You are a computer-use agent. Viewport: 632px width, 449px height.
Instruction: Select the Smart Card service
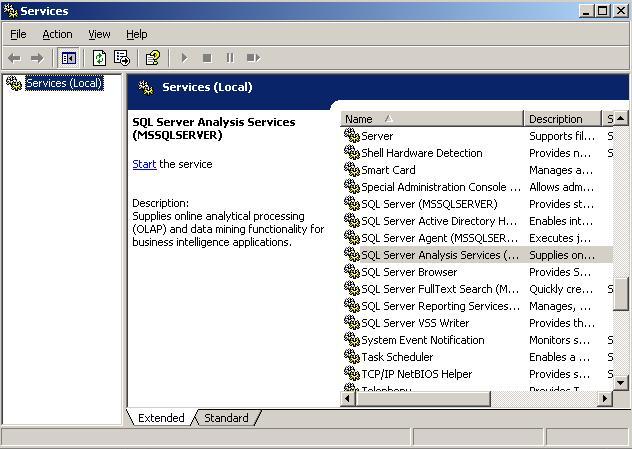point(478,170)
